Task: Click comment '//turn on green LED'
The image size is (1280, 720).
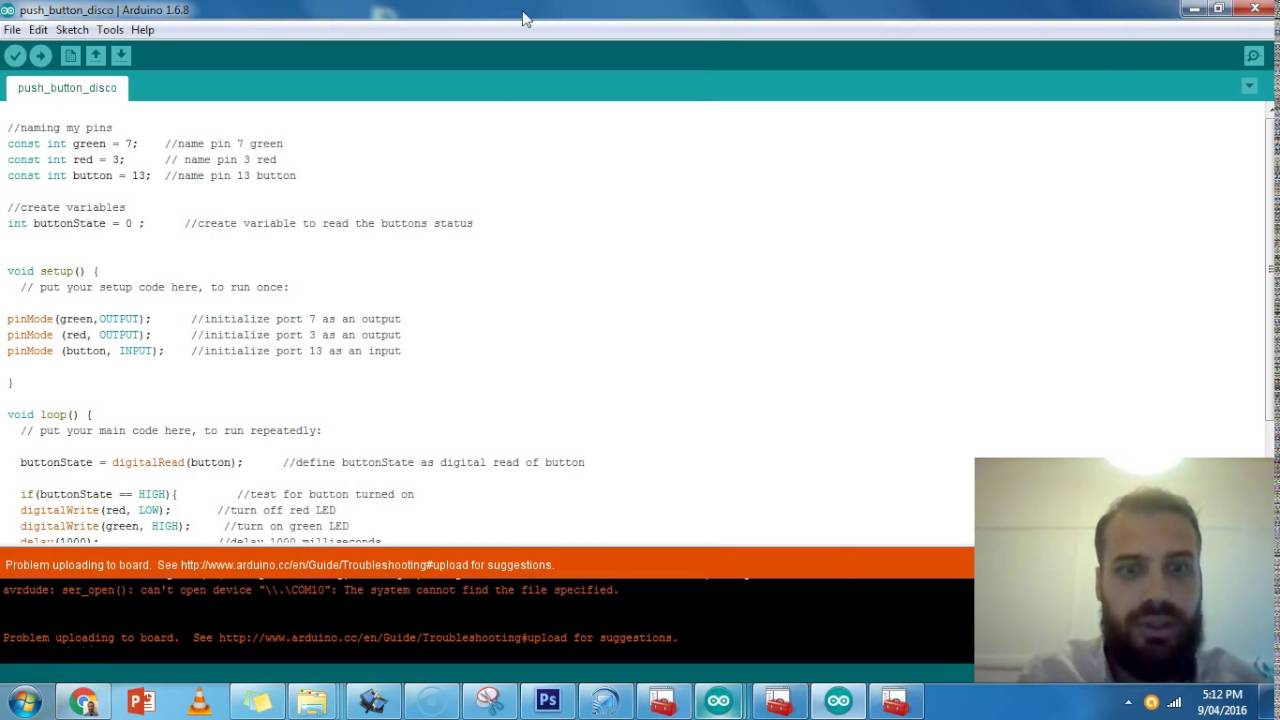Action: pos(286,527)
